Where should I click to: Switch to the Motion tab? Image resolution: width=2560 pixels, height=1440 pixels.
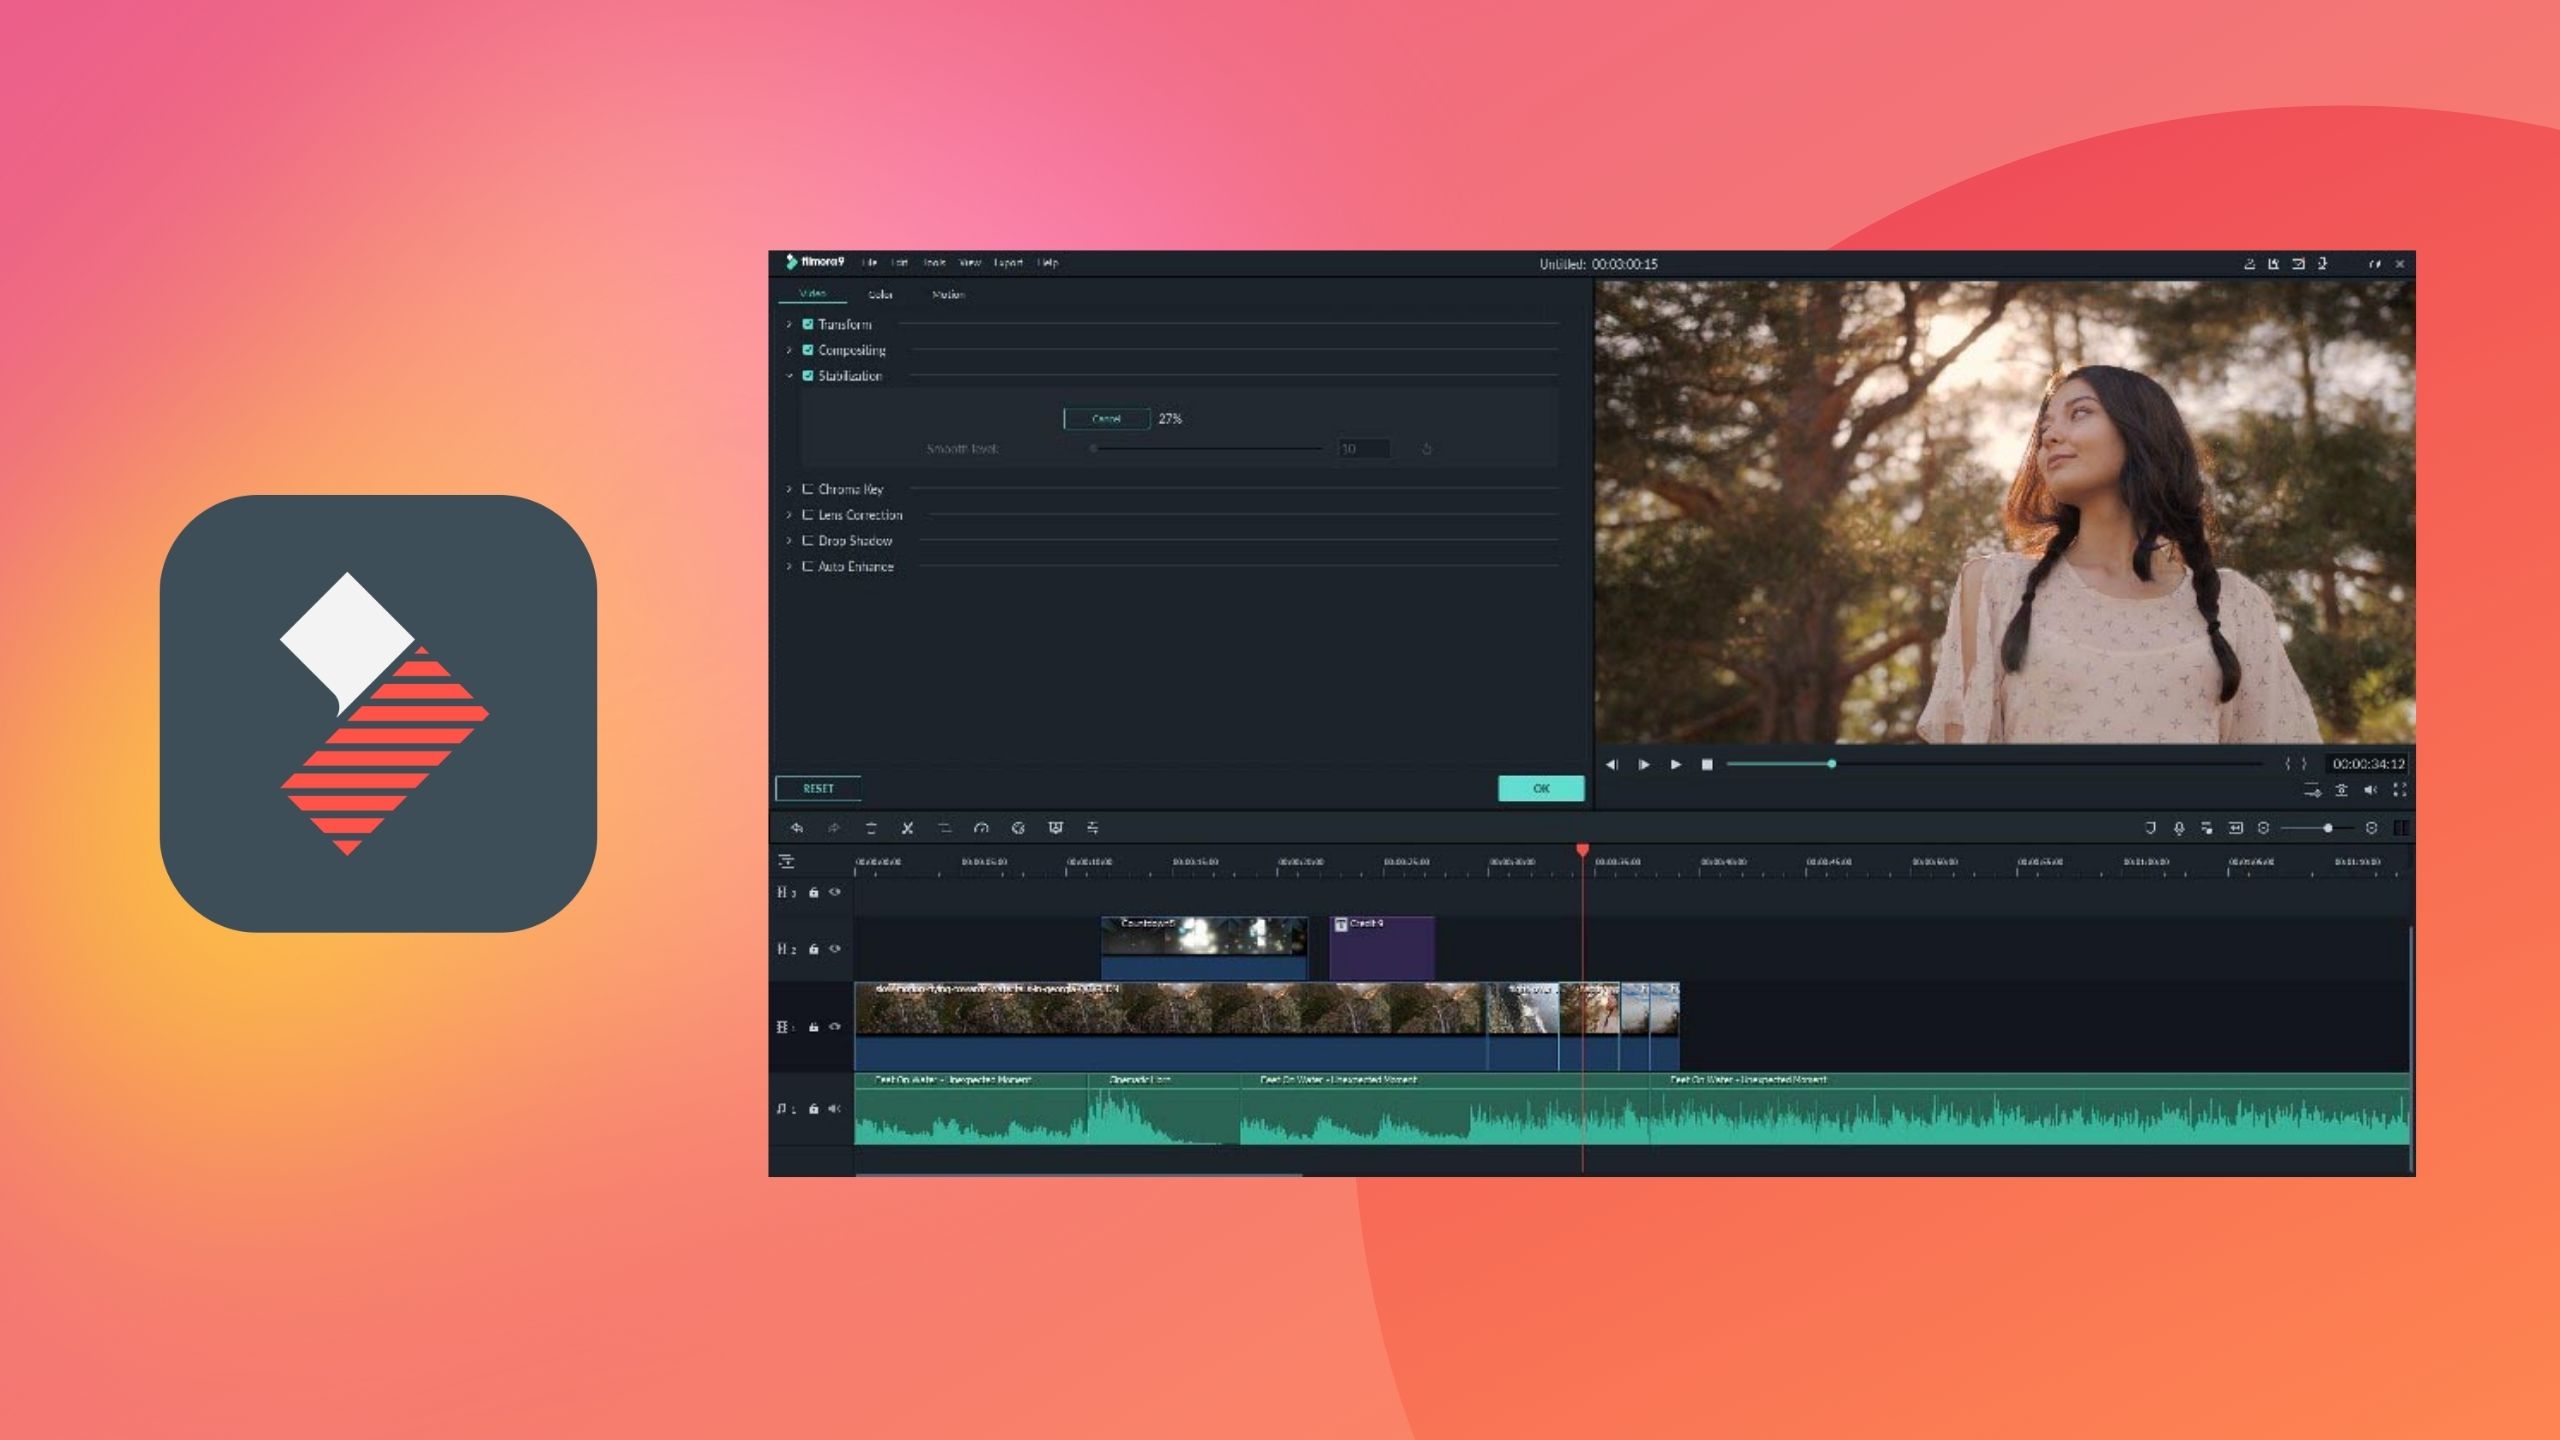[x=948, y=294]
